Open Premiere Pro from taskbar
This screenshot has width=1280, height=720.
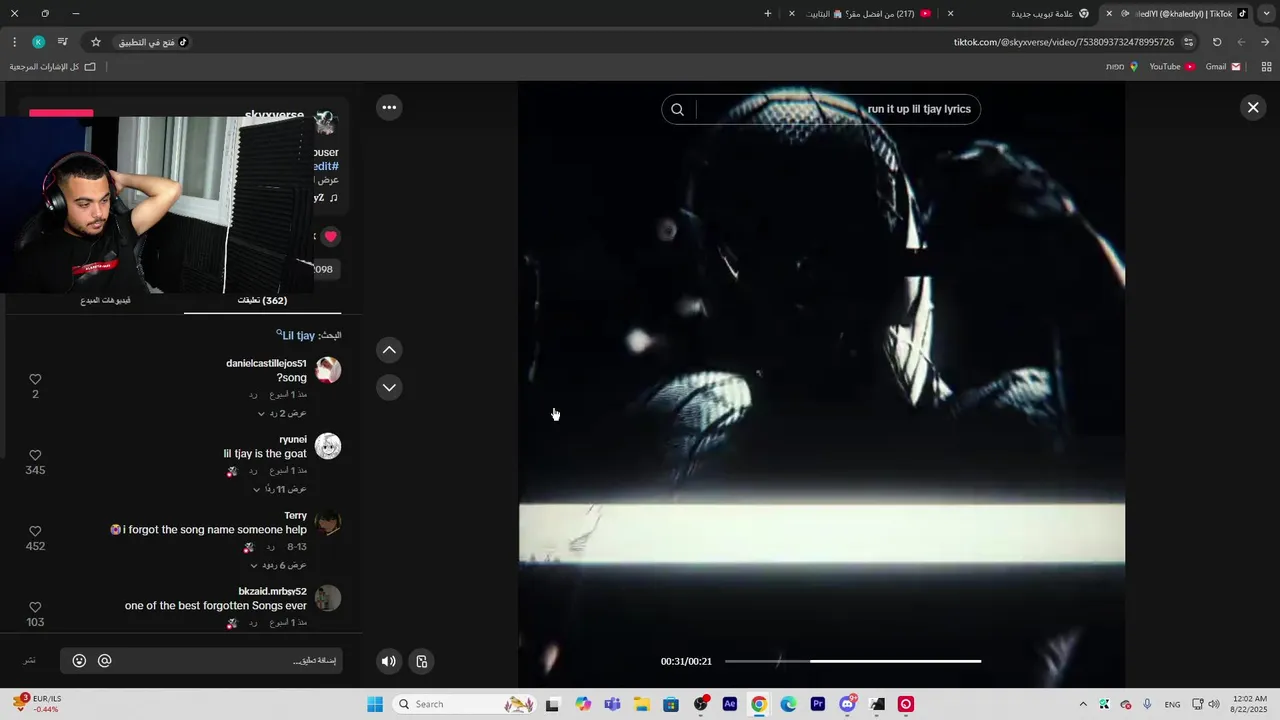[x=818, y=704]
